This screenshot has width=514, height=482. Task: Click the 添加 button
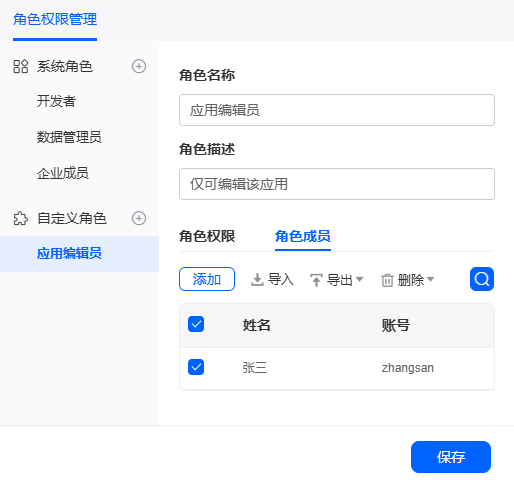point(207,279)
